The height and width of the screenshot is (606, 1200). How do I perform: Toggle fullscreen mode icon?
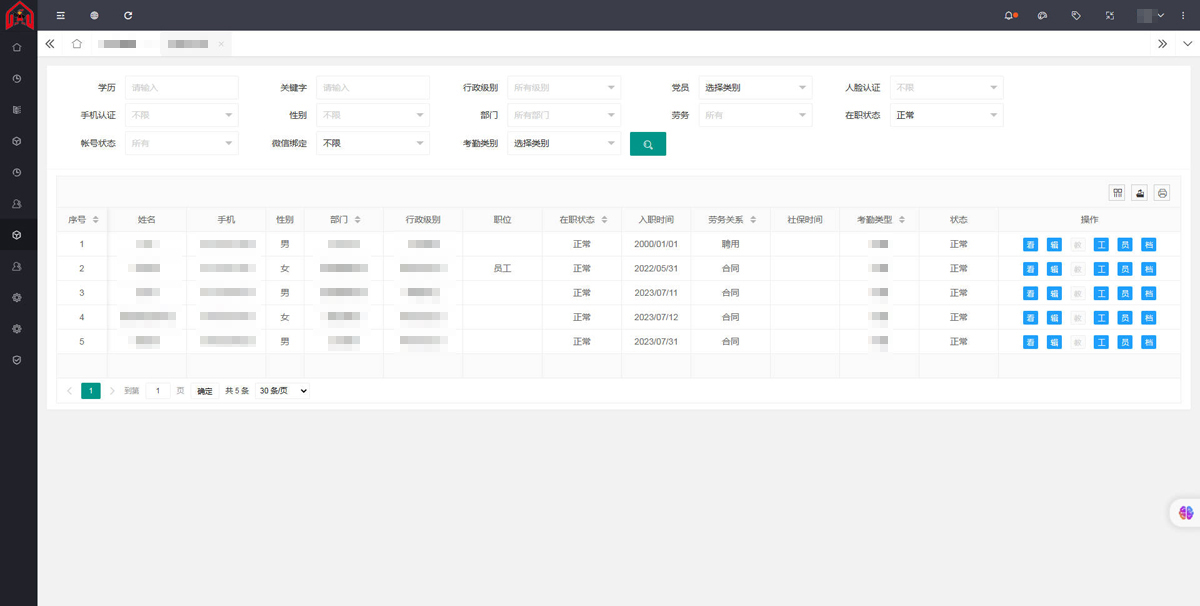1109,15
